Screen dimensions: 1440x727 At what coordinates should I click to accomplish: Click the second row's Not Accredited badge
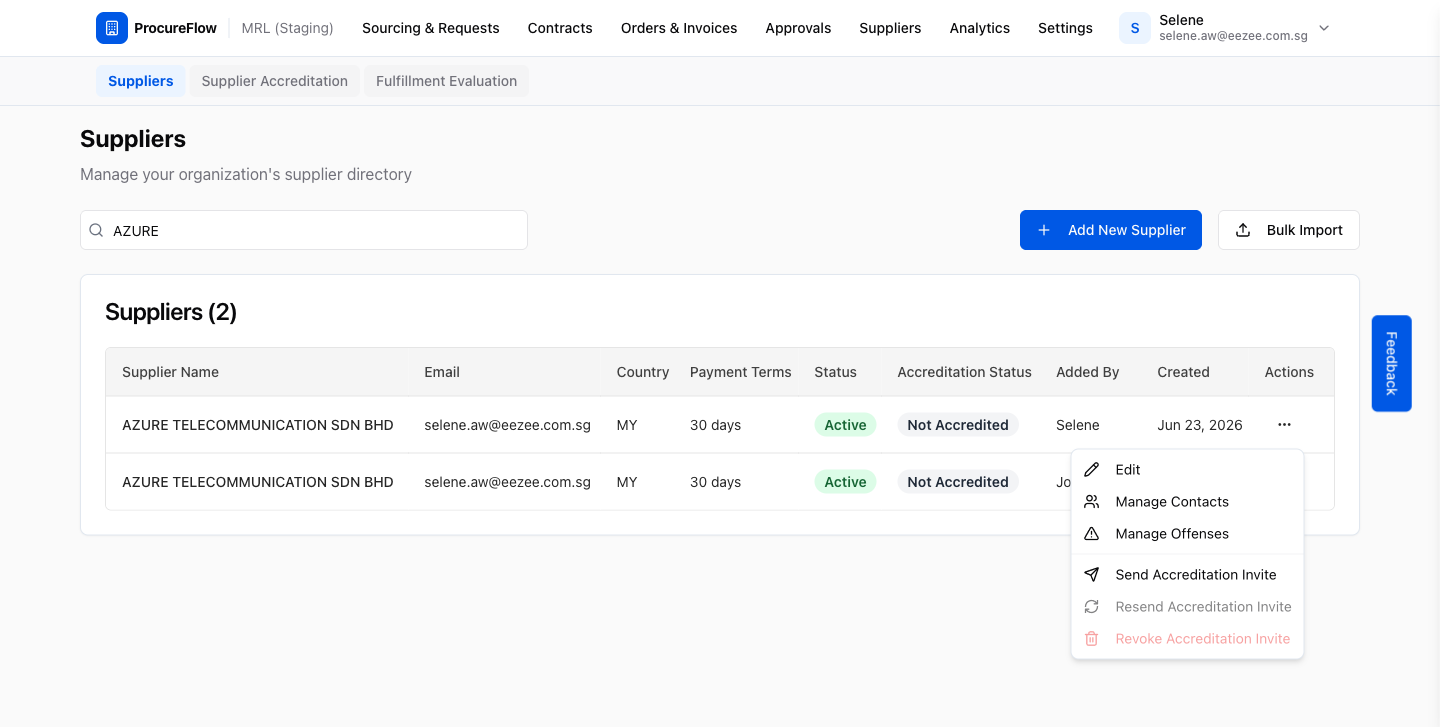click(958, 482)
